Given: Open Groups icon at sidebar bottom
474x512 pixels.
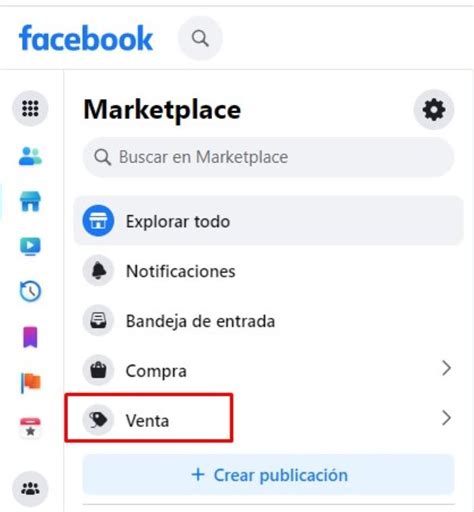Looking at the screenshot, I should (x=30, y=489).
